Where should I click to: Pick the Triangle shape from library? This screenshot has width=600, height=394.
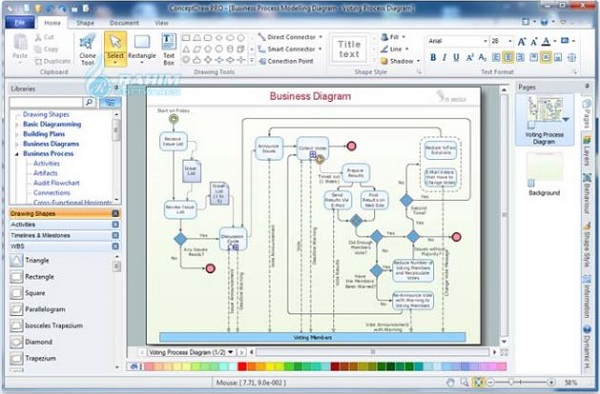point(30,260)
